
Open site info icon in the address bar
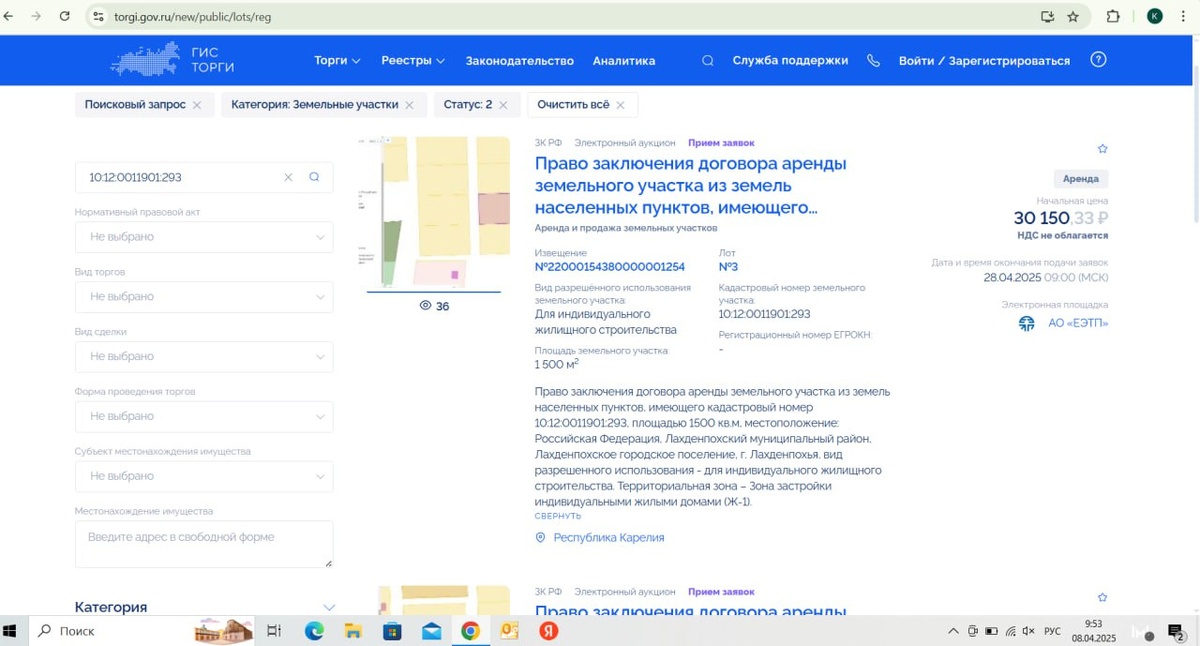point(98,16)
